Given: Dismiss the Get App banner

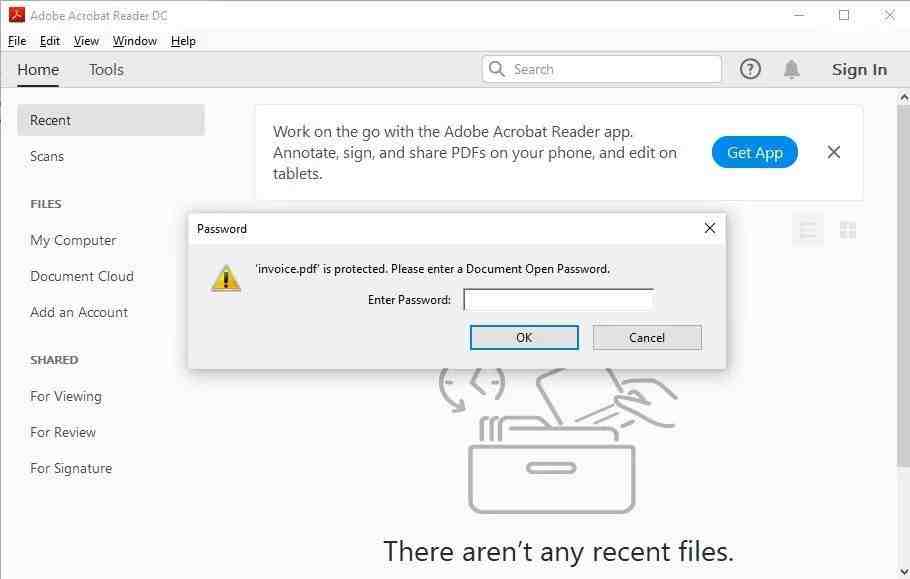Looking at the screenshot, I should 833,152.
